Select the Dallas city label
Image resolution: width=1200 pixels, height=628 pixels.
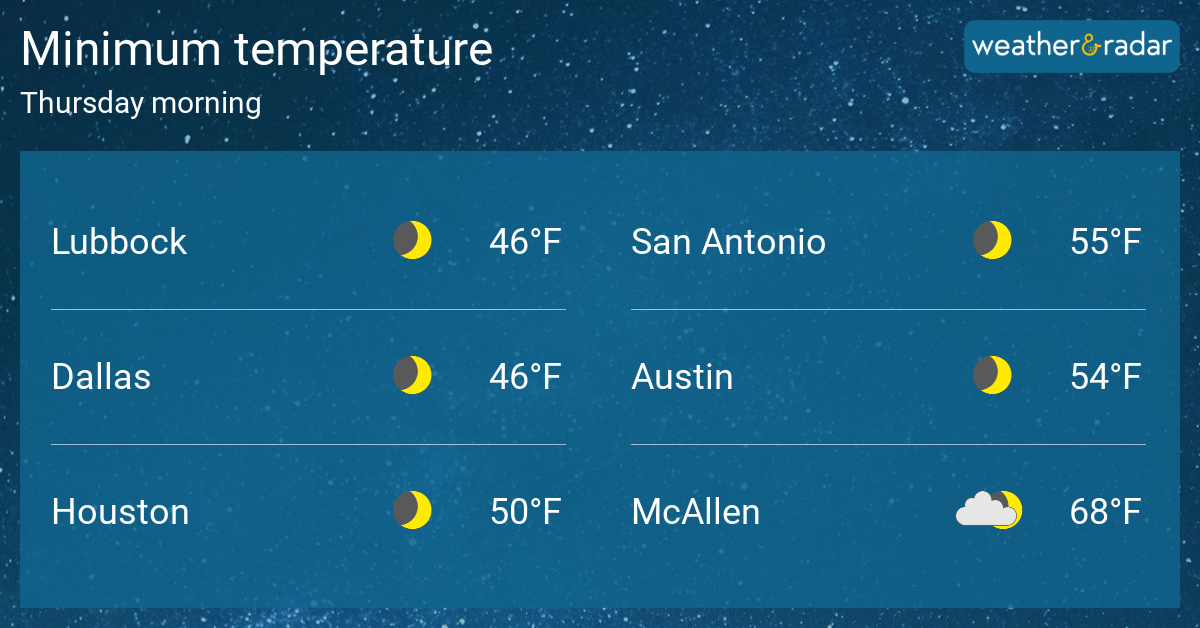(x=101, y=377)
